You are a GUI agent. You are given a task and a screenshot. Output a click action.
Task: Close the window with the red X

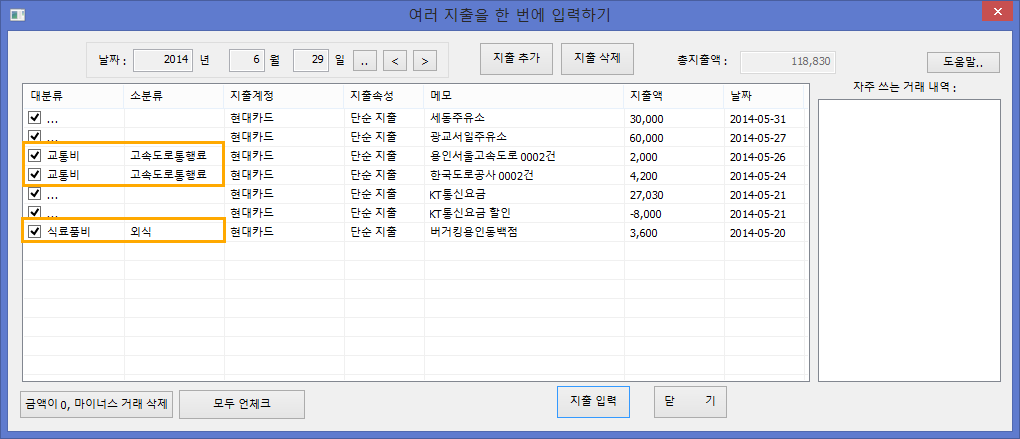click(995, 14)
